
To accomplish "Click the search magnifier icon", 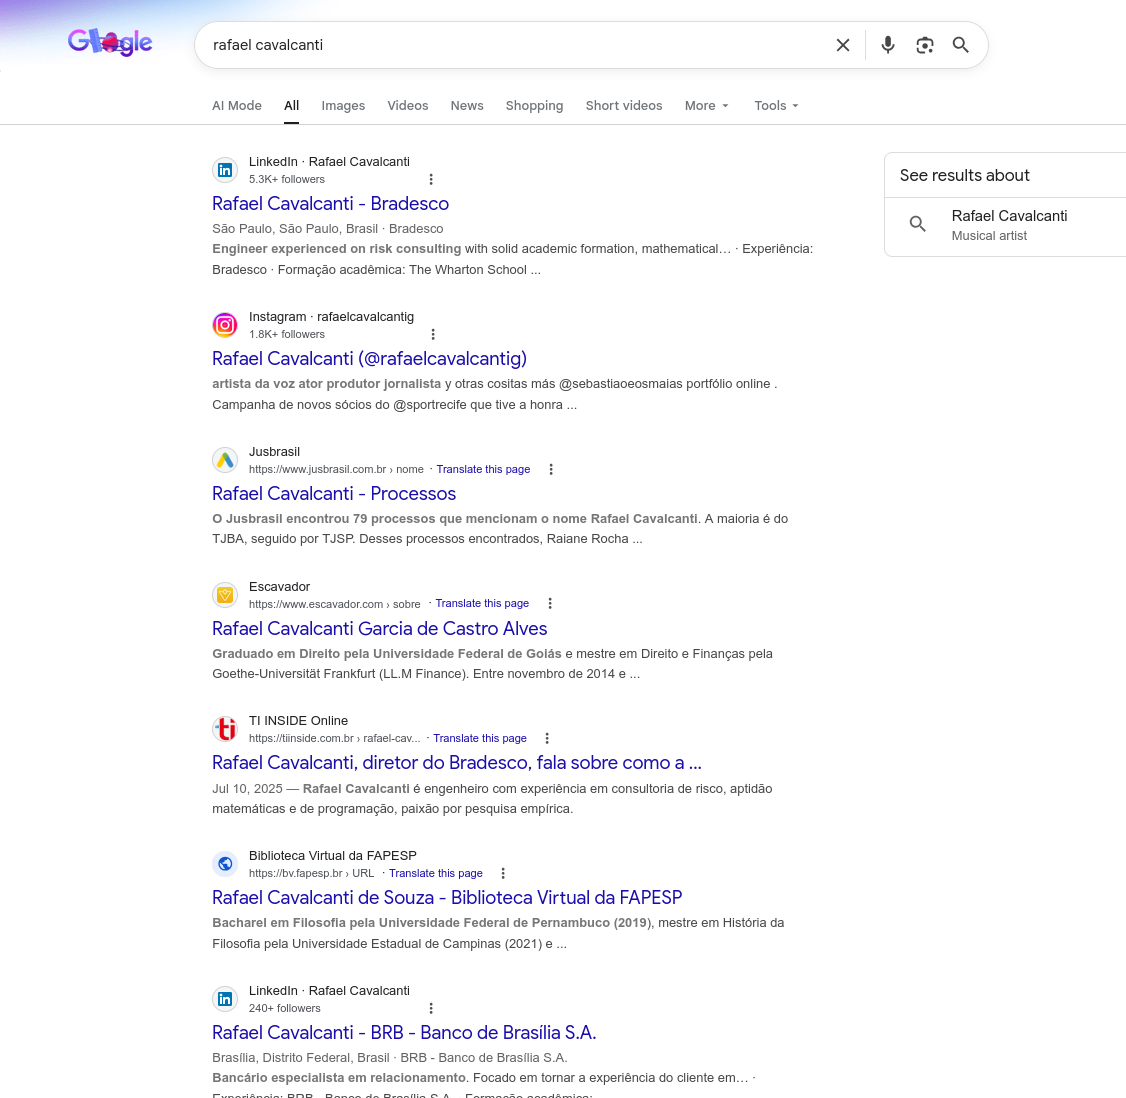I will [960, 45].
